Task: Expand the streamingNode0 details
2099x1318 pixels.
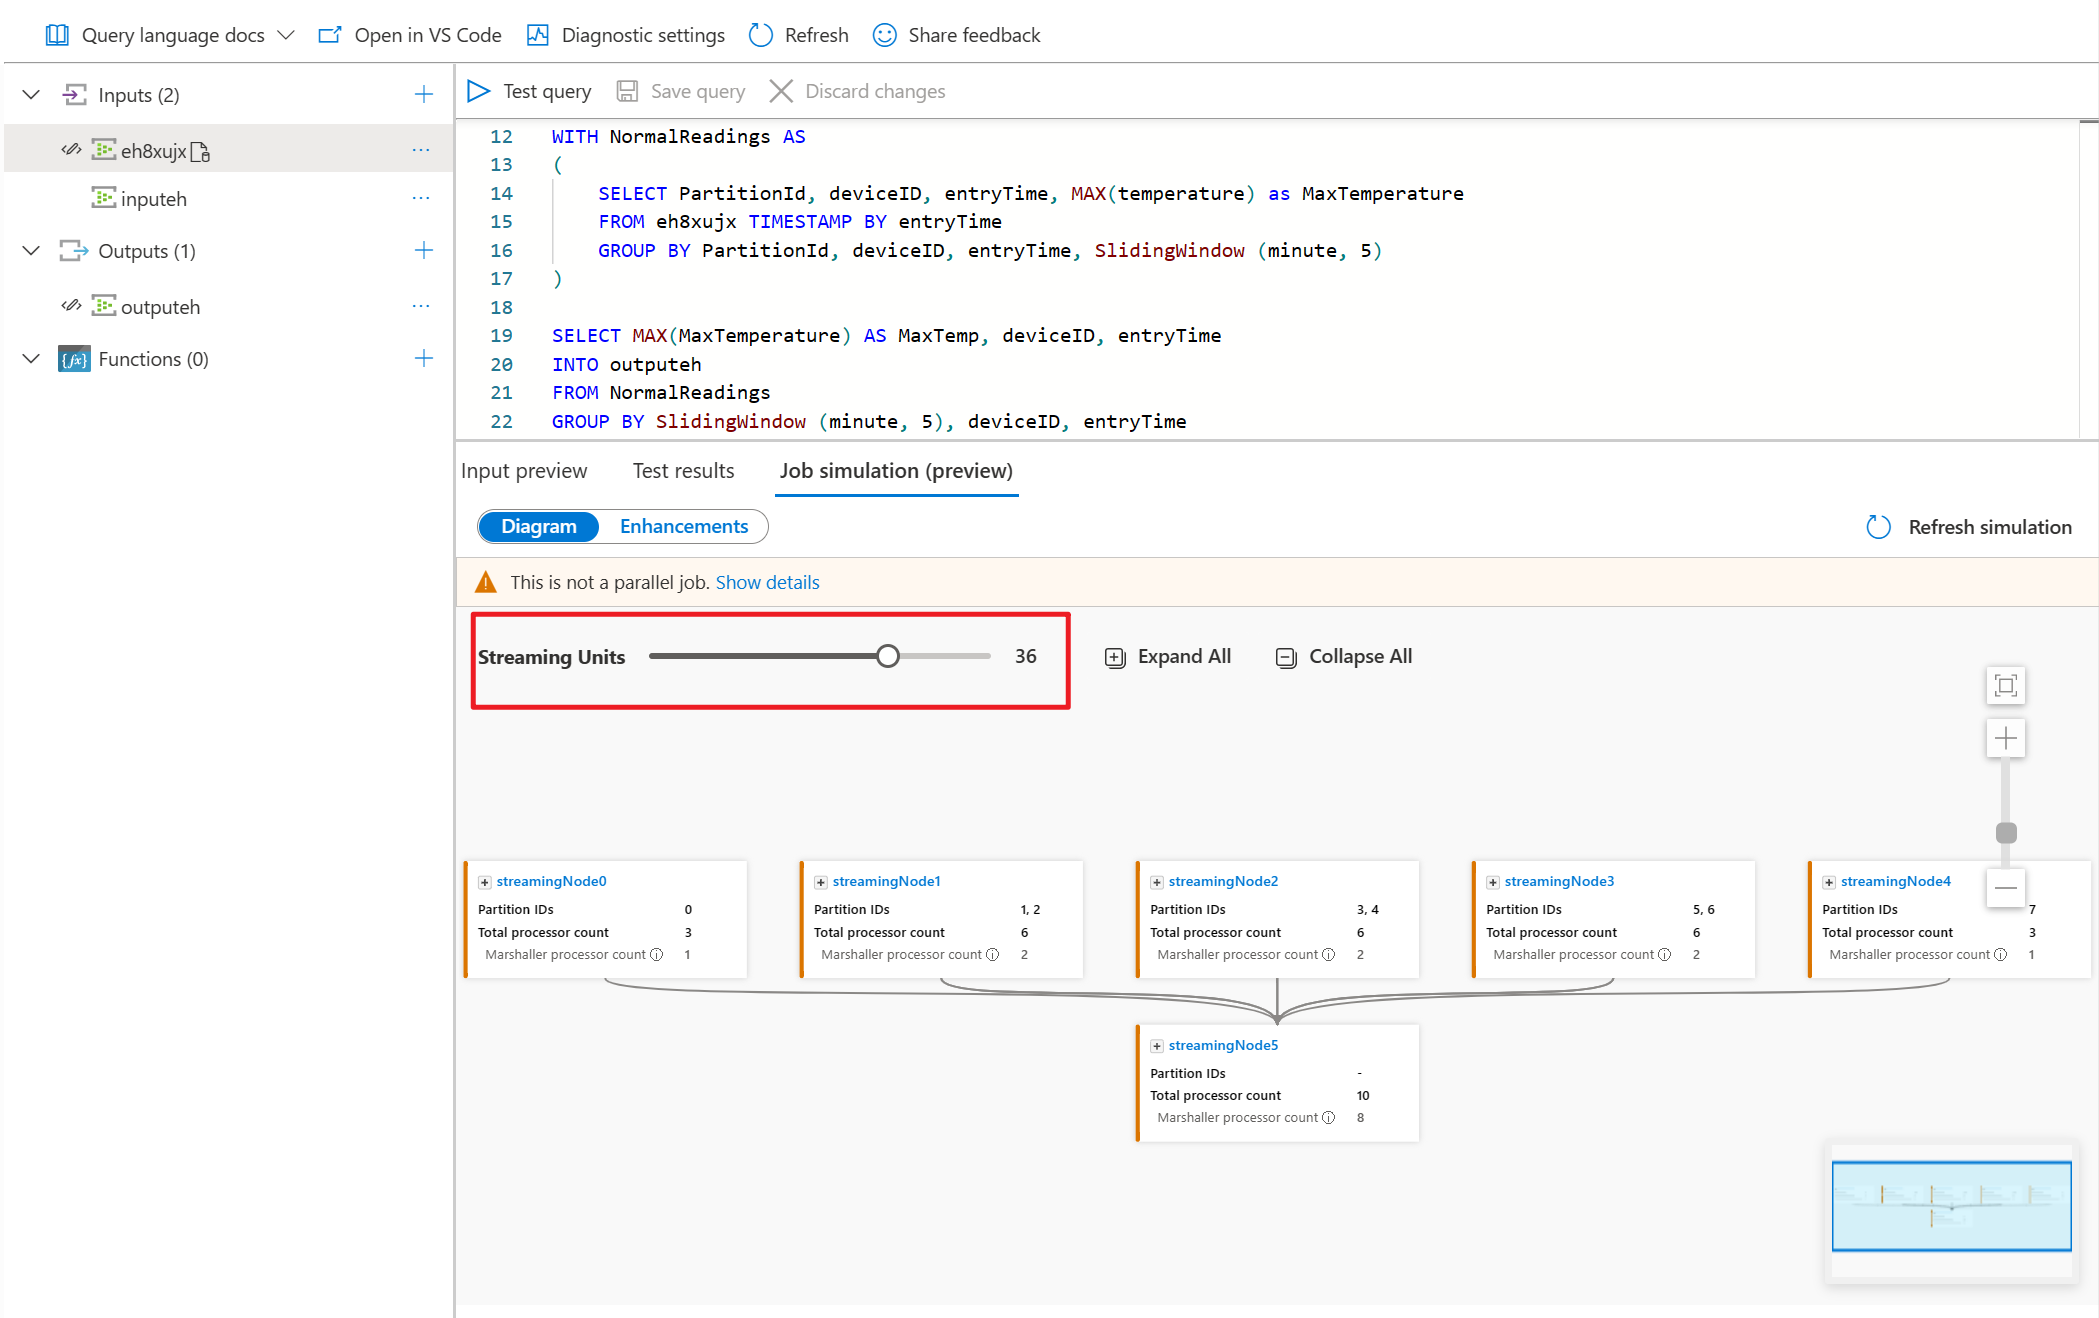Action: coord(485,882)
